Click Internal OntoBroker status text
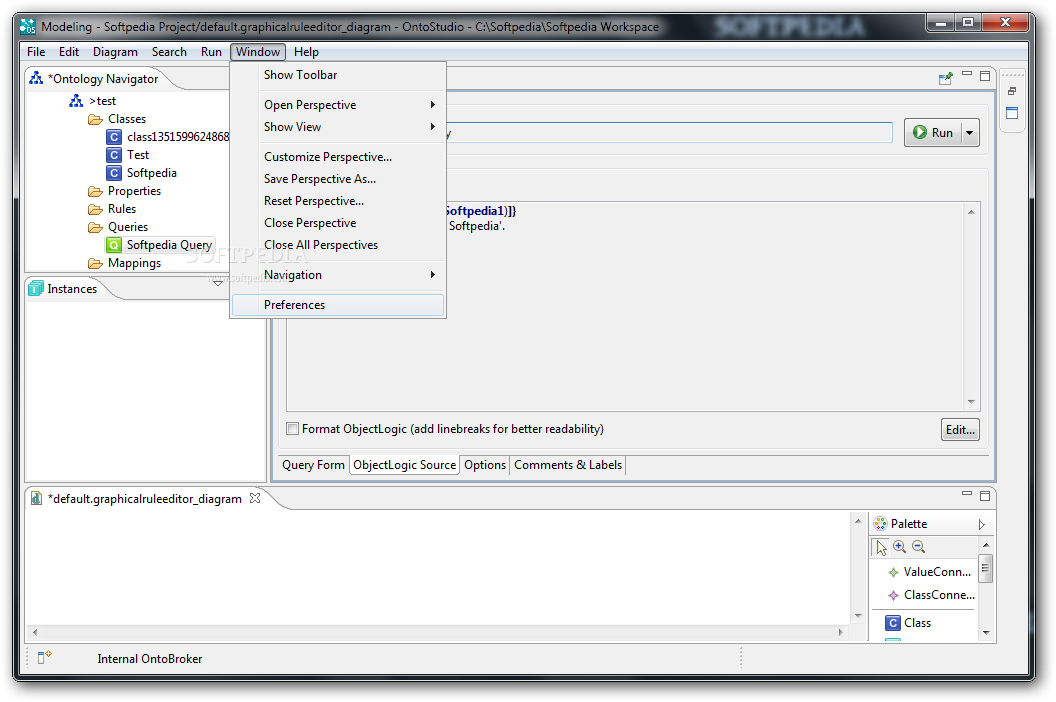The width and height of the screenshot is (1056, 702). [x=150, y=659]
